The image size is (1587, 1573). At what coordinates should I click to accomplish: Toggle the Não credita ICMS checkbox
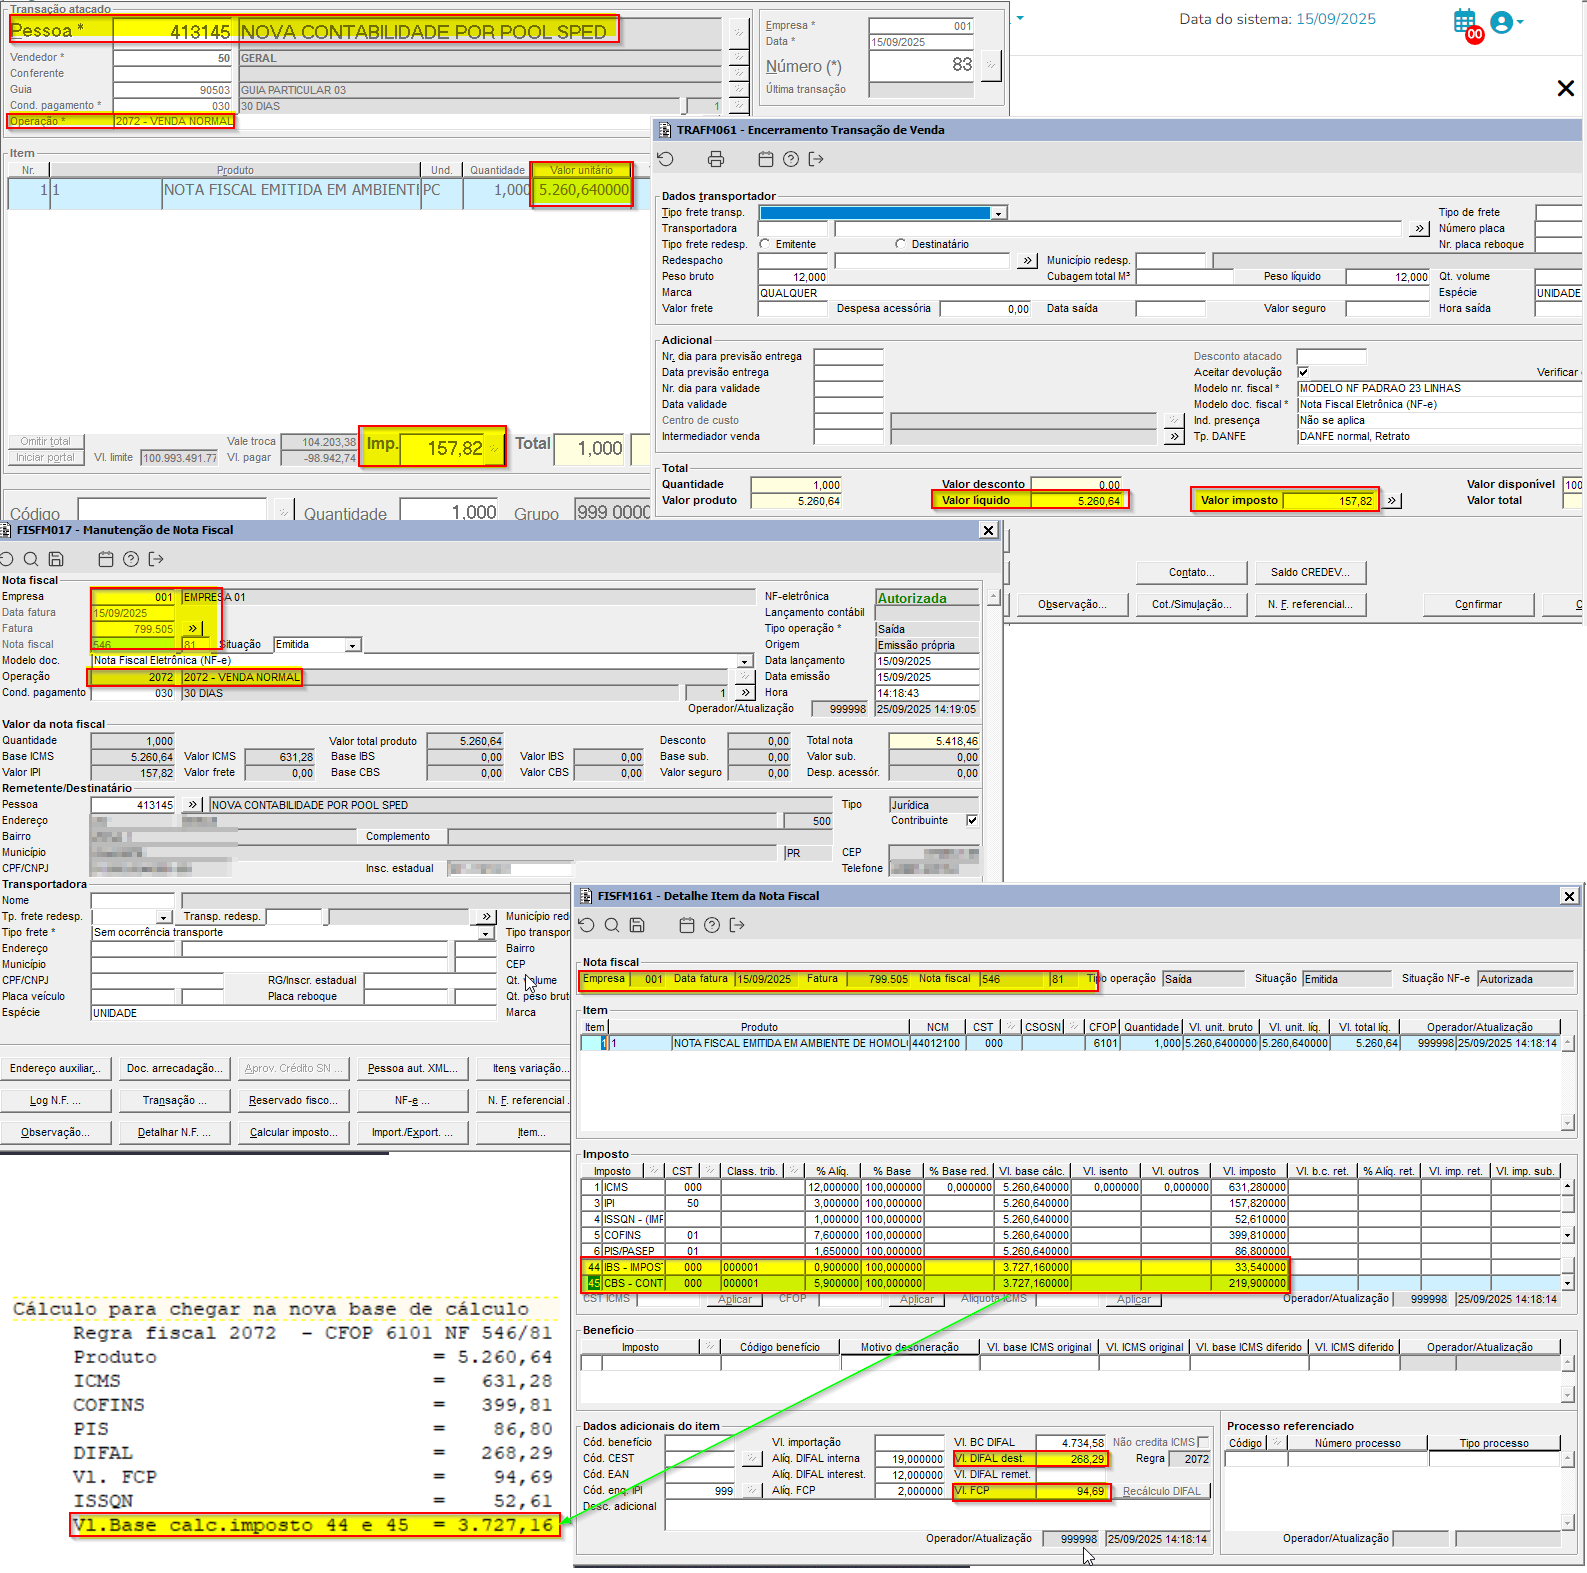pos(1203,1442)
